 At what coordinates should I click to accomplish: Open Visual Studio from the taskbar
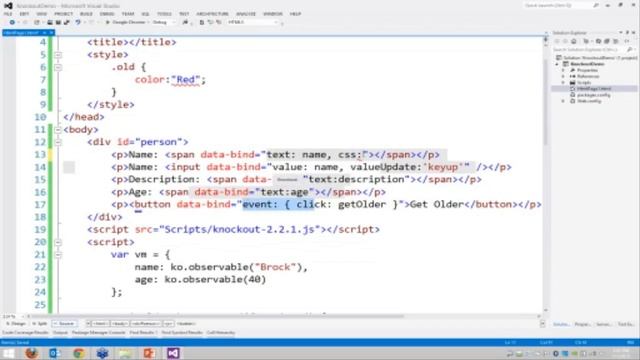(x=173, y=353)
